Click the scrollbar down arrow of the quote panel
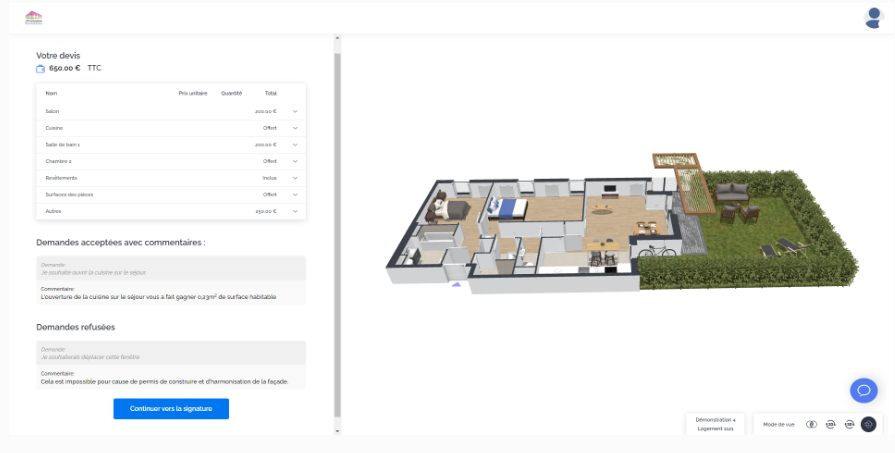 (x=337, y=431)
